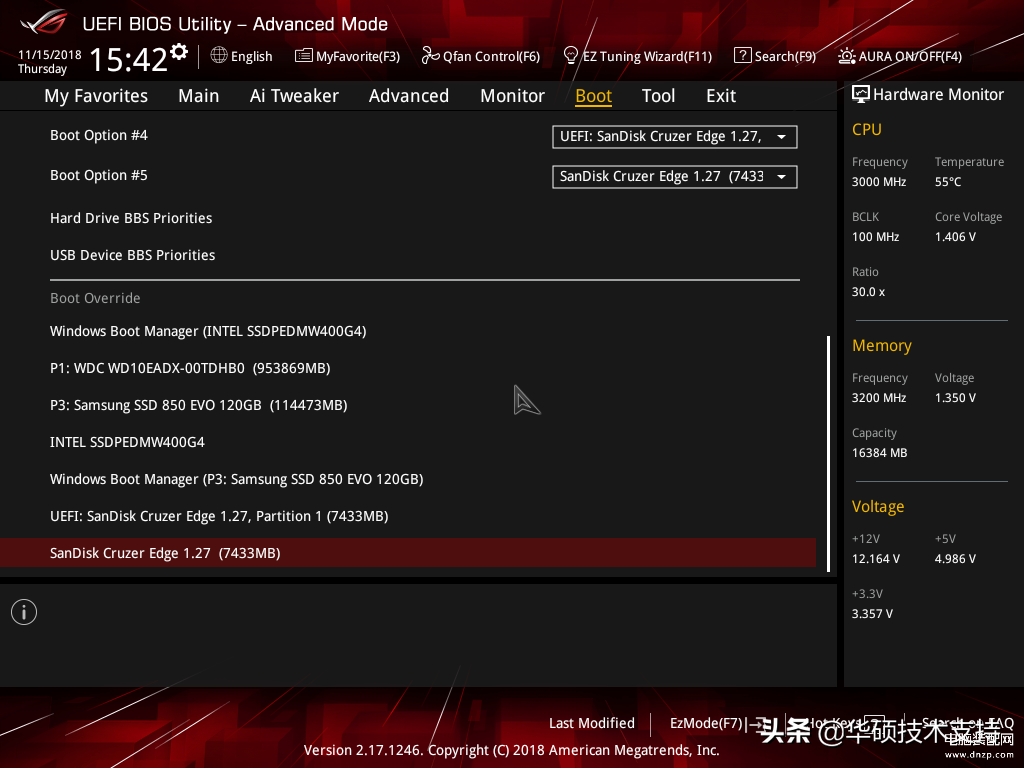The height and width of the screenshot is (768, 1024).
Task: Click the Core Voltage 1.406 V value
Action: pos(955,236)
